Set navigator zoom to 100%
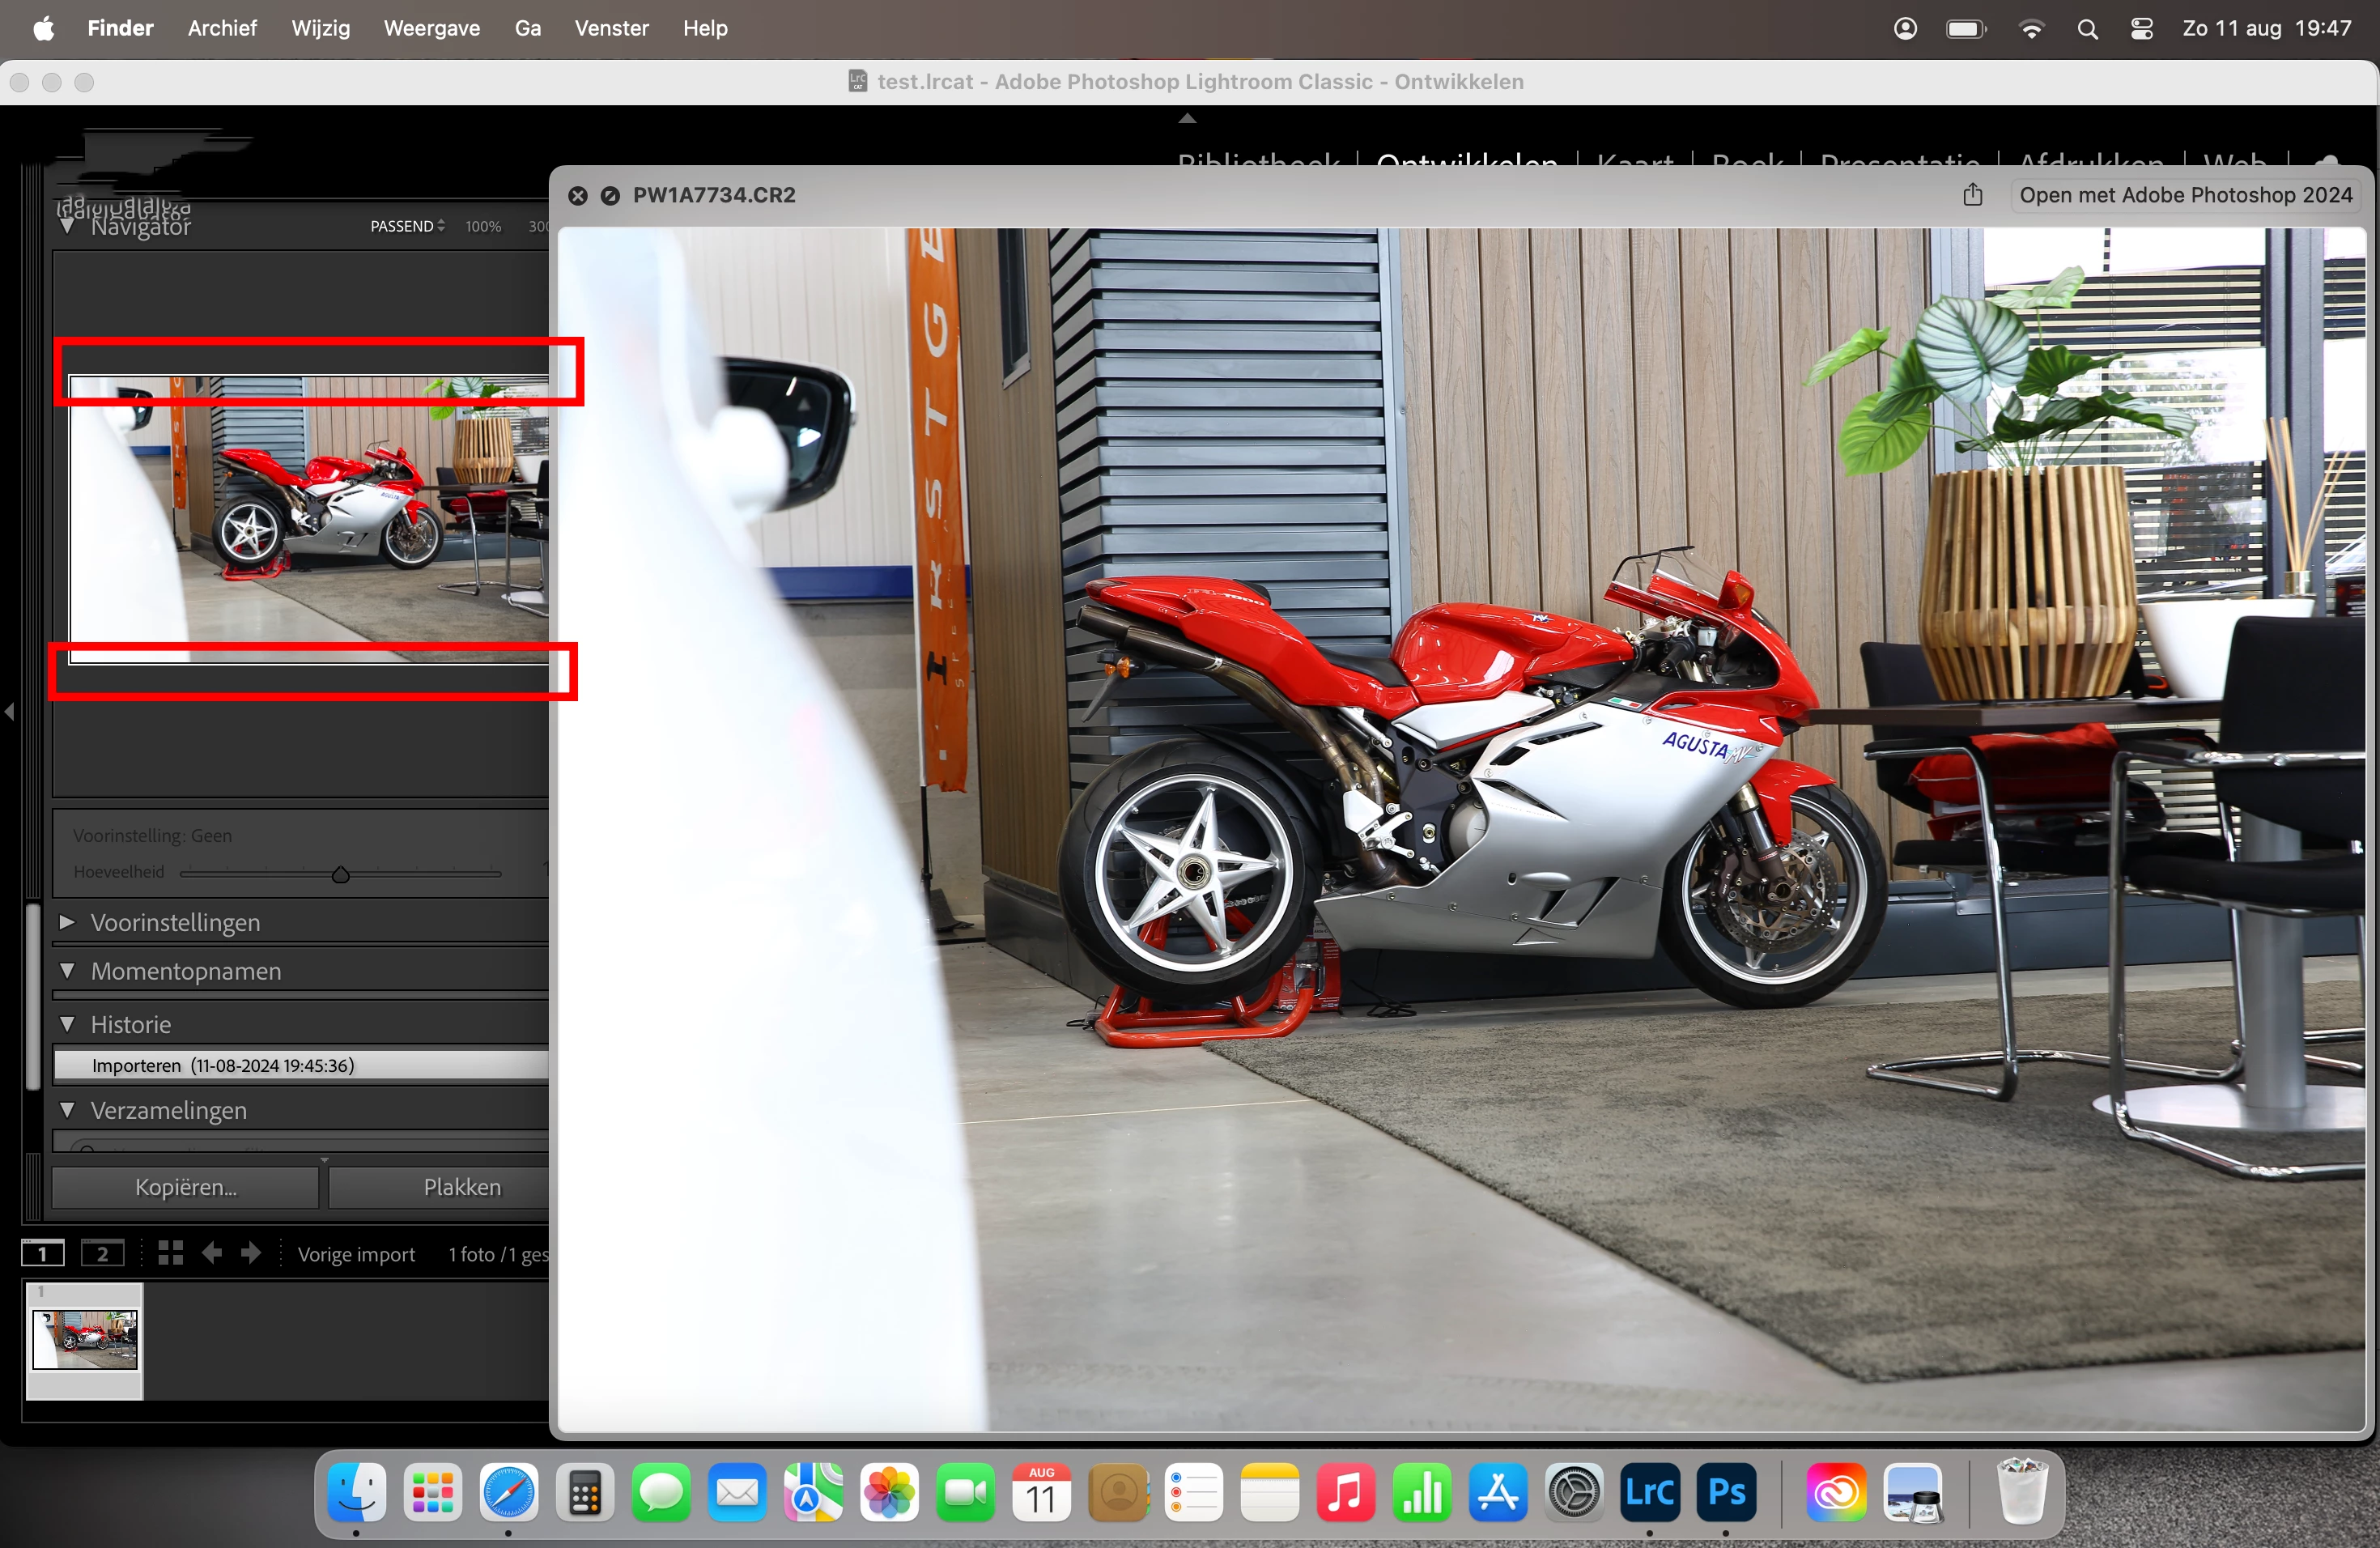The height and width of the screenshot is (1548, 2380). click(x=483, y=227)
